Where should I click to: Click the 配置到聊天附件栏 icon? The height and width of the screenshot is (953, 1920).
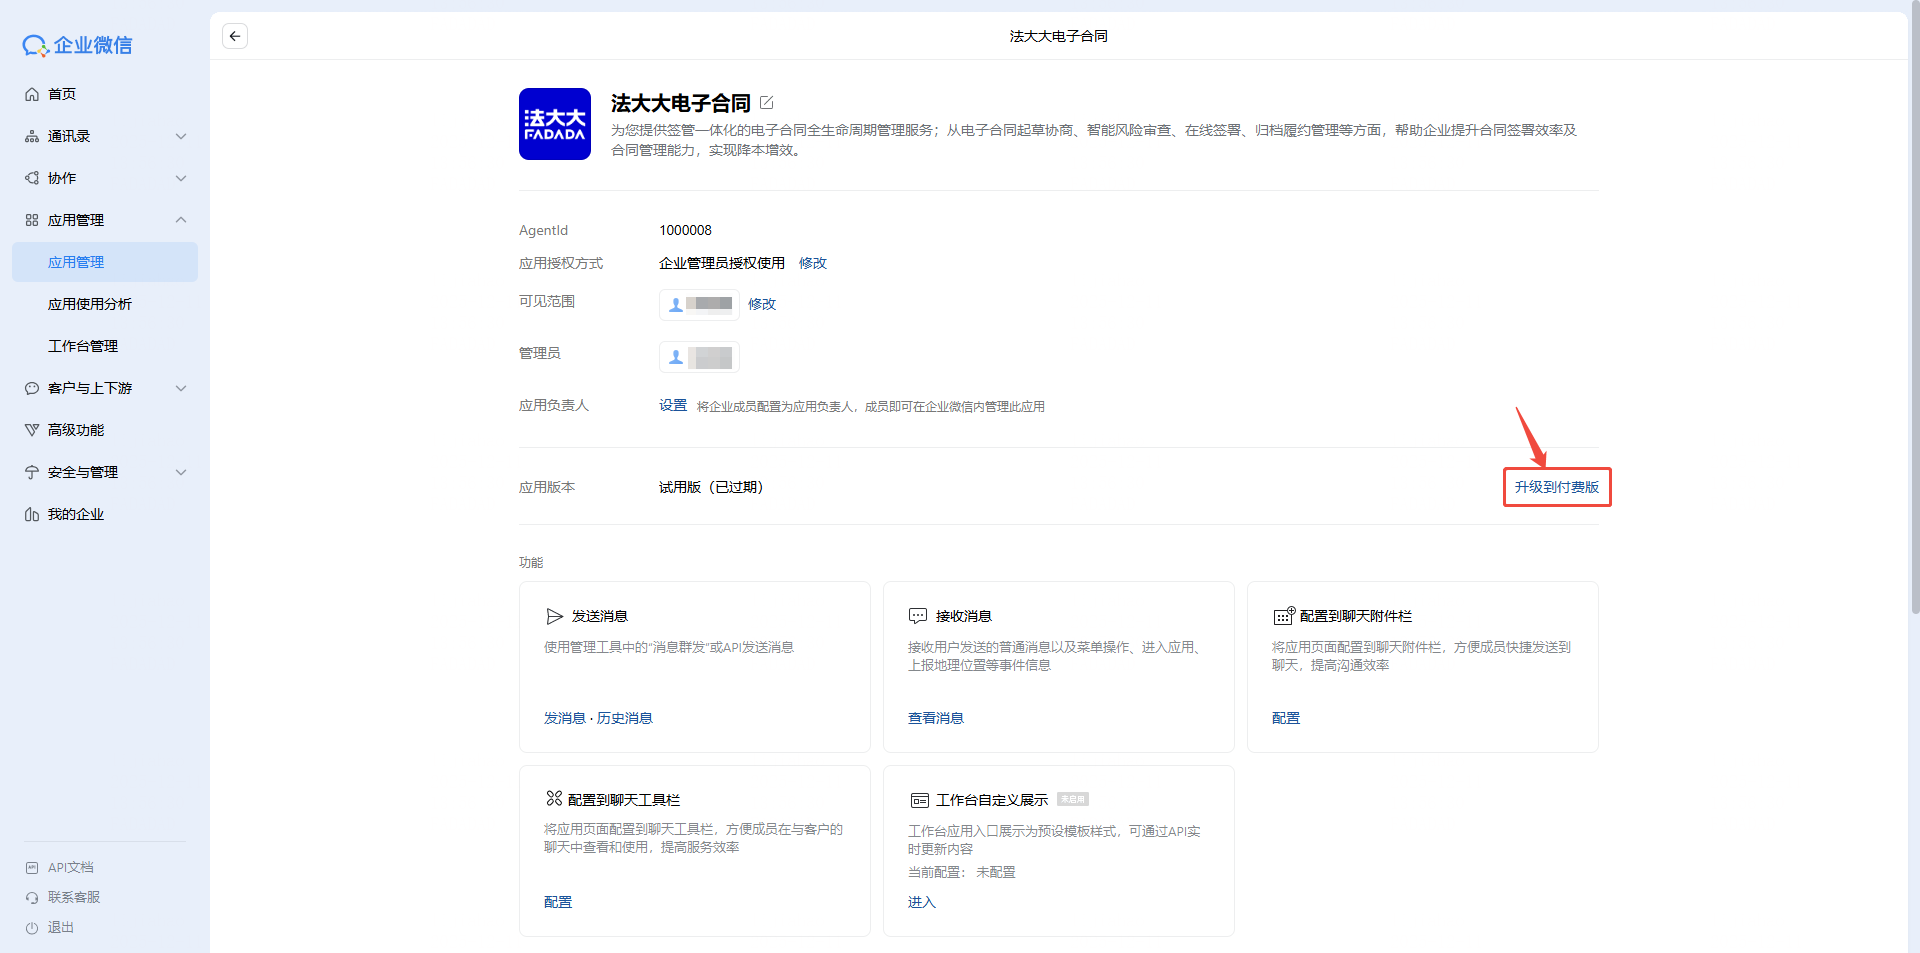point(1284,616)
